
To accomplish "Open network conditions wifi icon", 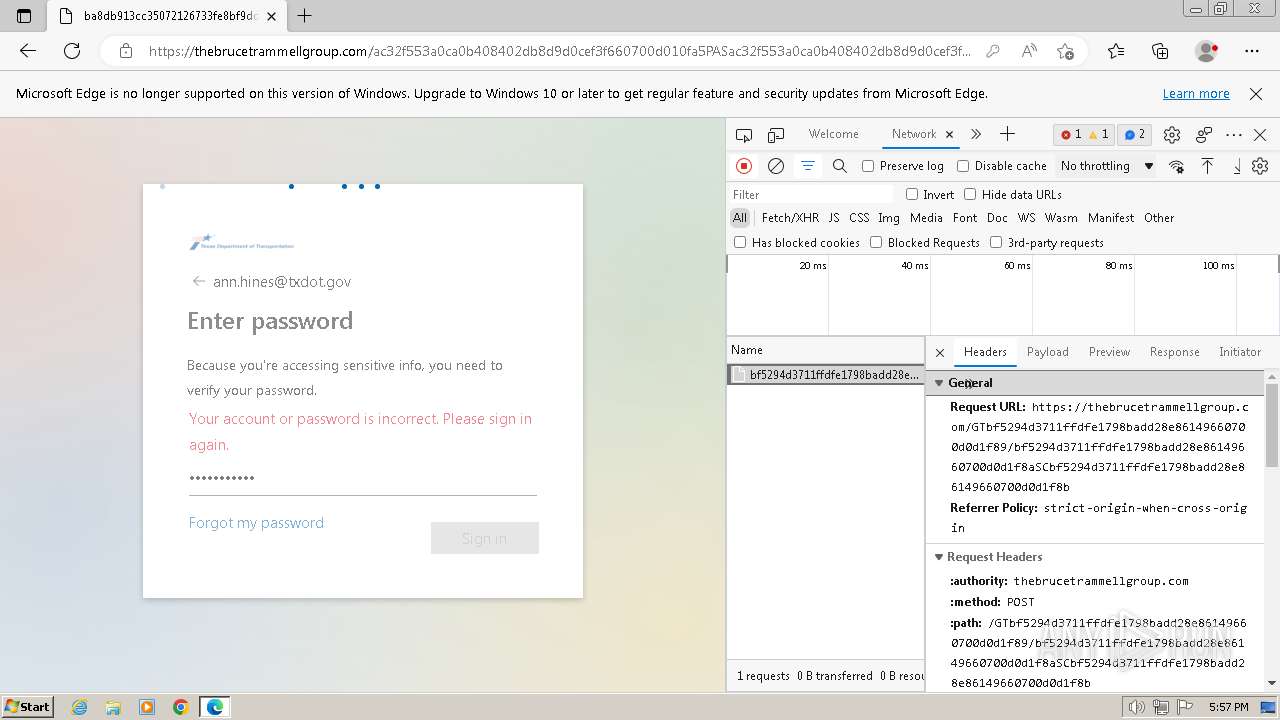I will click(1177, 166).
